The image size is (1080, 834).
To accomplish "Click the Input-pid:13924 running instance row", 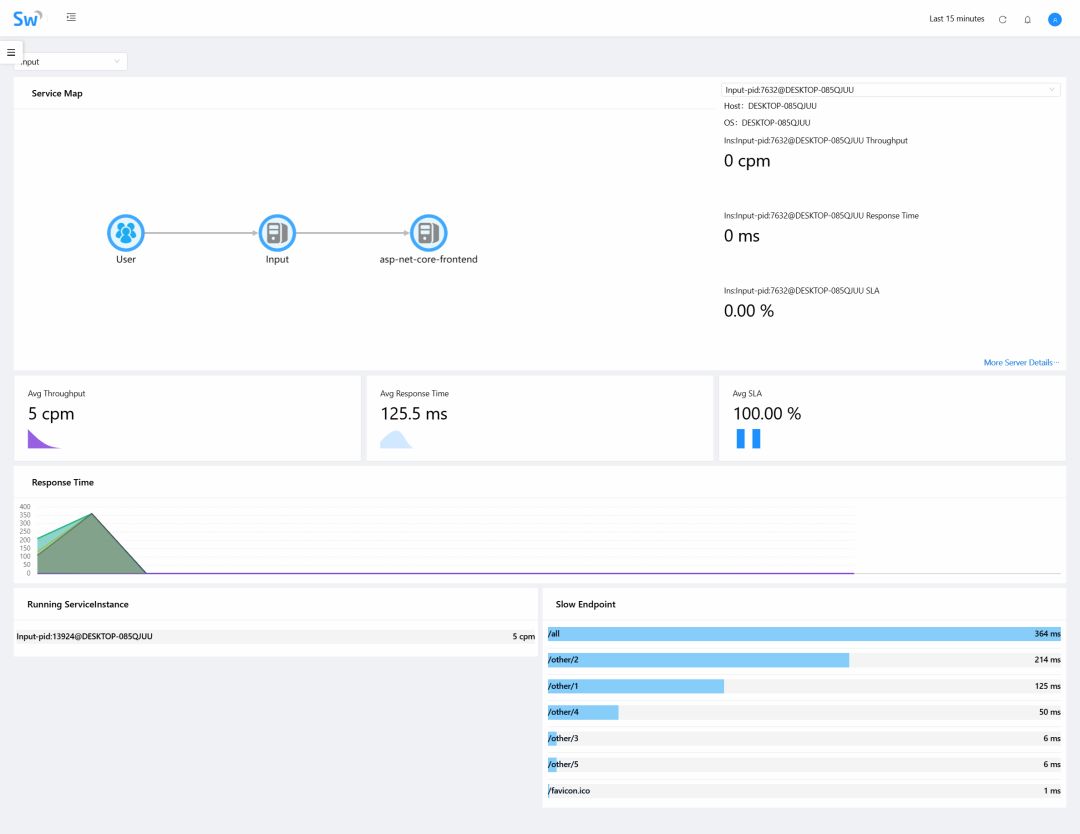I will 275,636.
